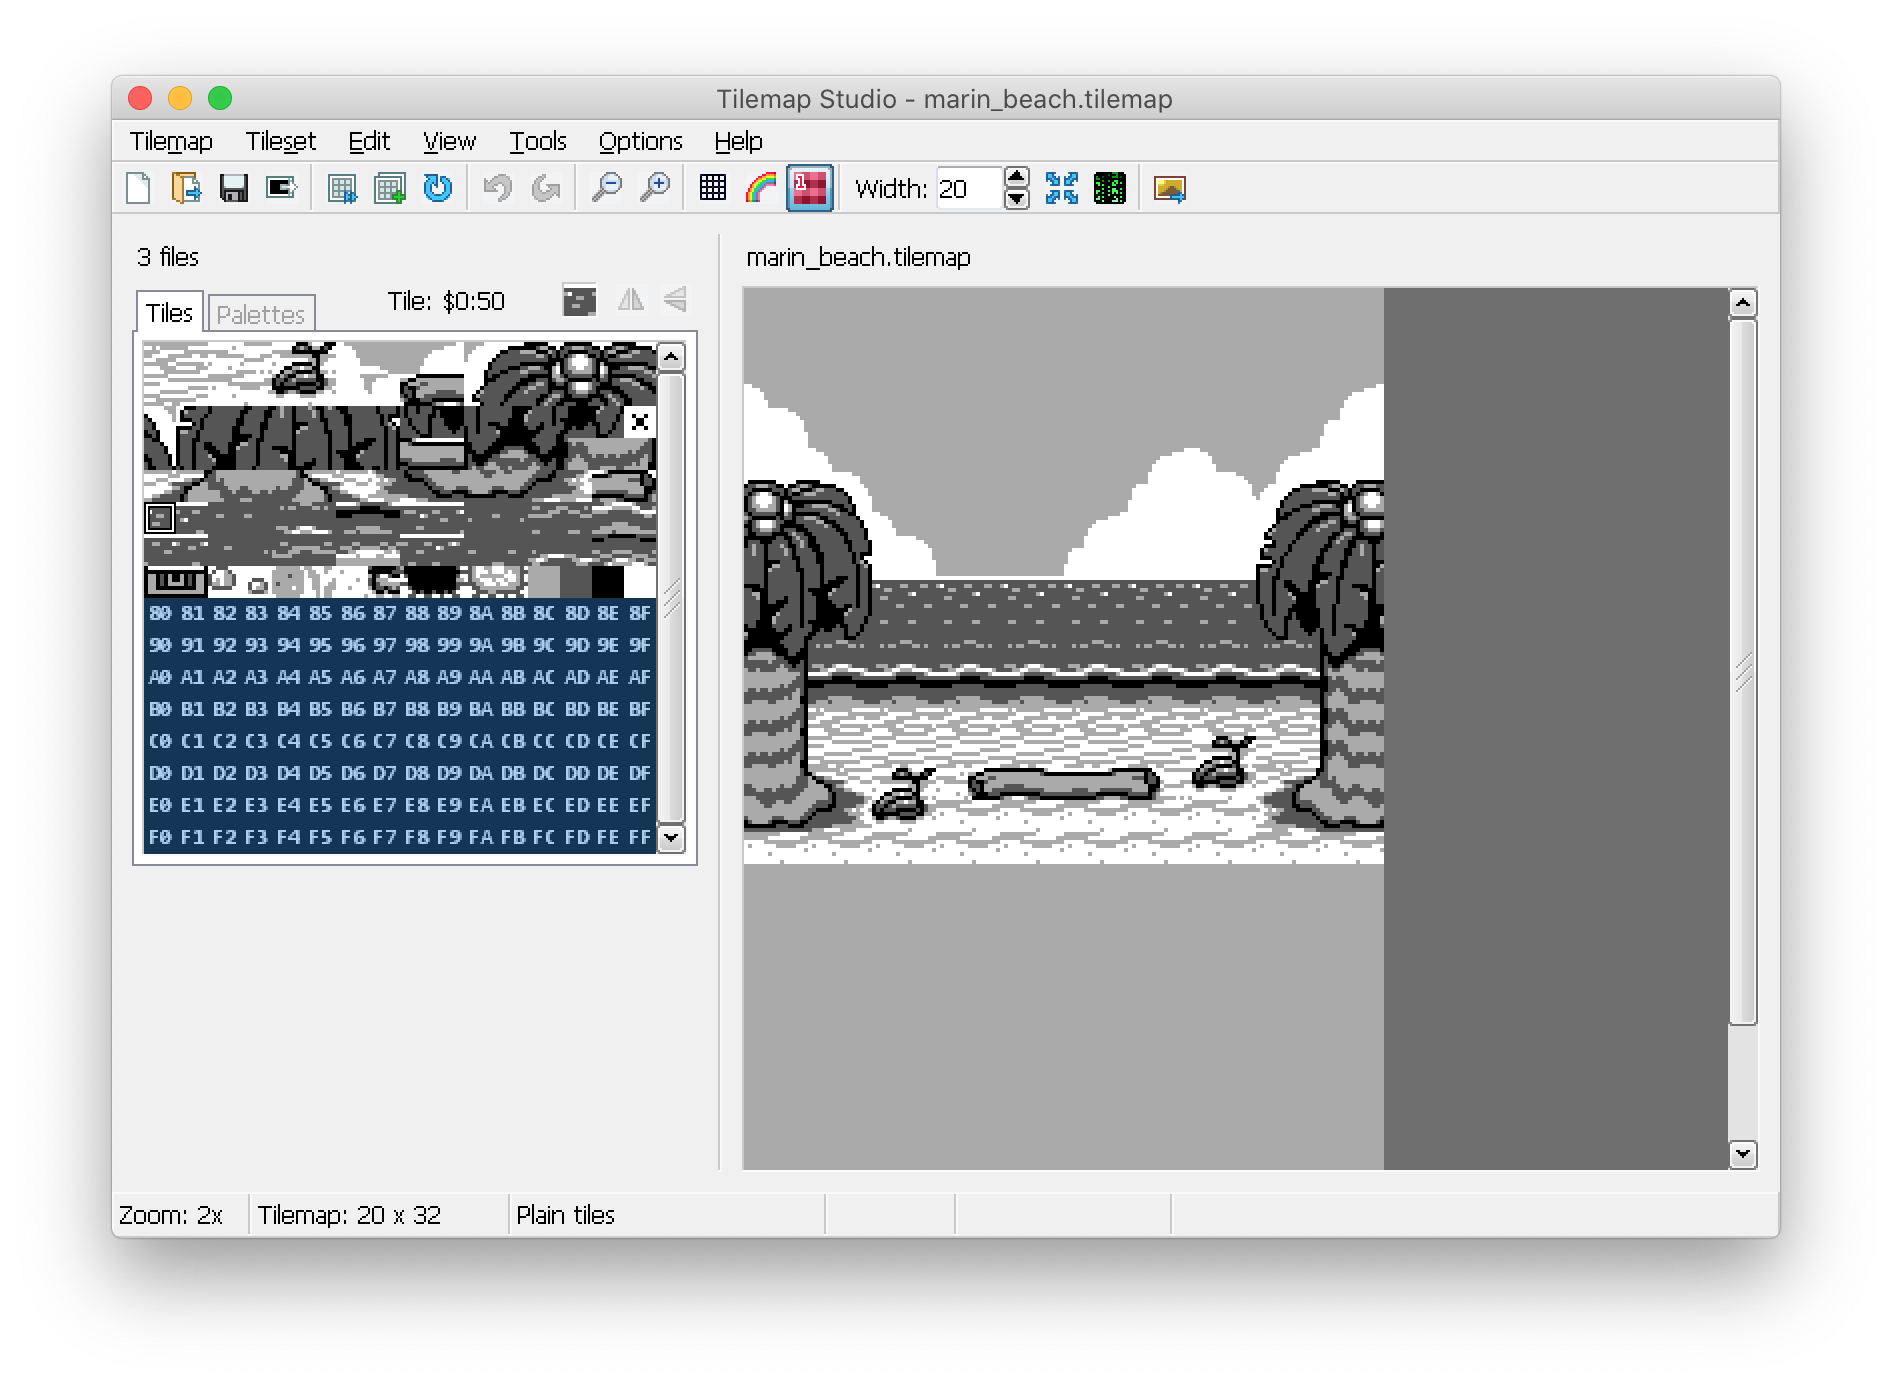Click into the Width input field
The height and width of the screenshot is (1386, 1892).
point(970,188)
